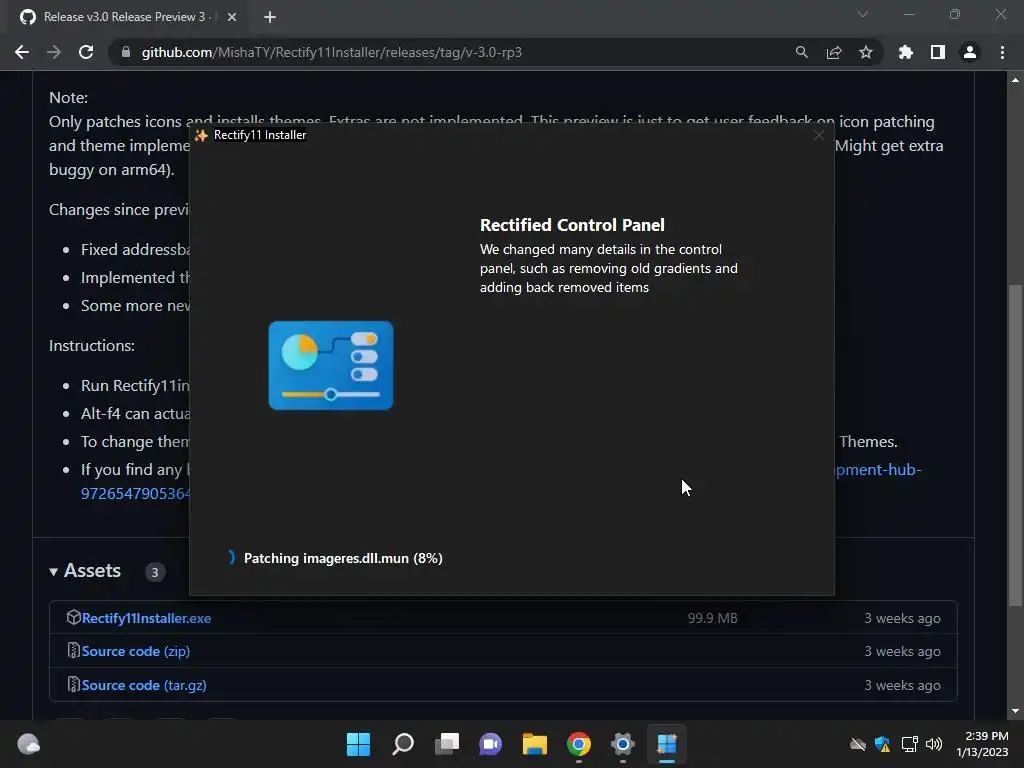Open Windows Security tray icon
Viewport: 1024px width, 768px height.
click(x=882, y=744)
